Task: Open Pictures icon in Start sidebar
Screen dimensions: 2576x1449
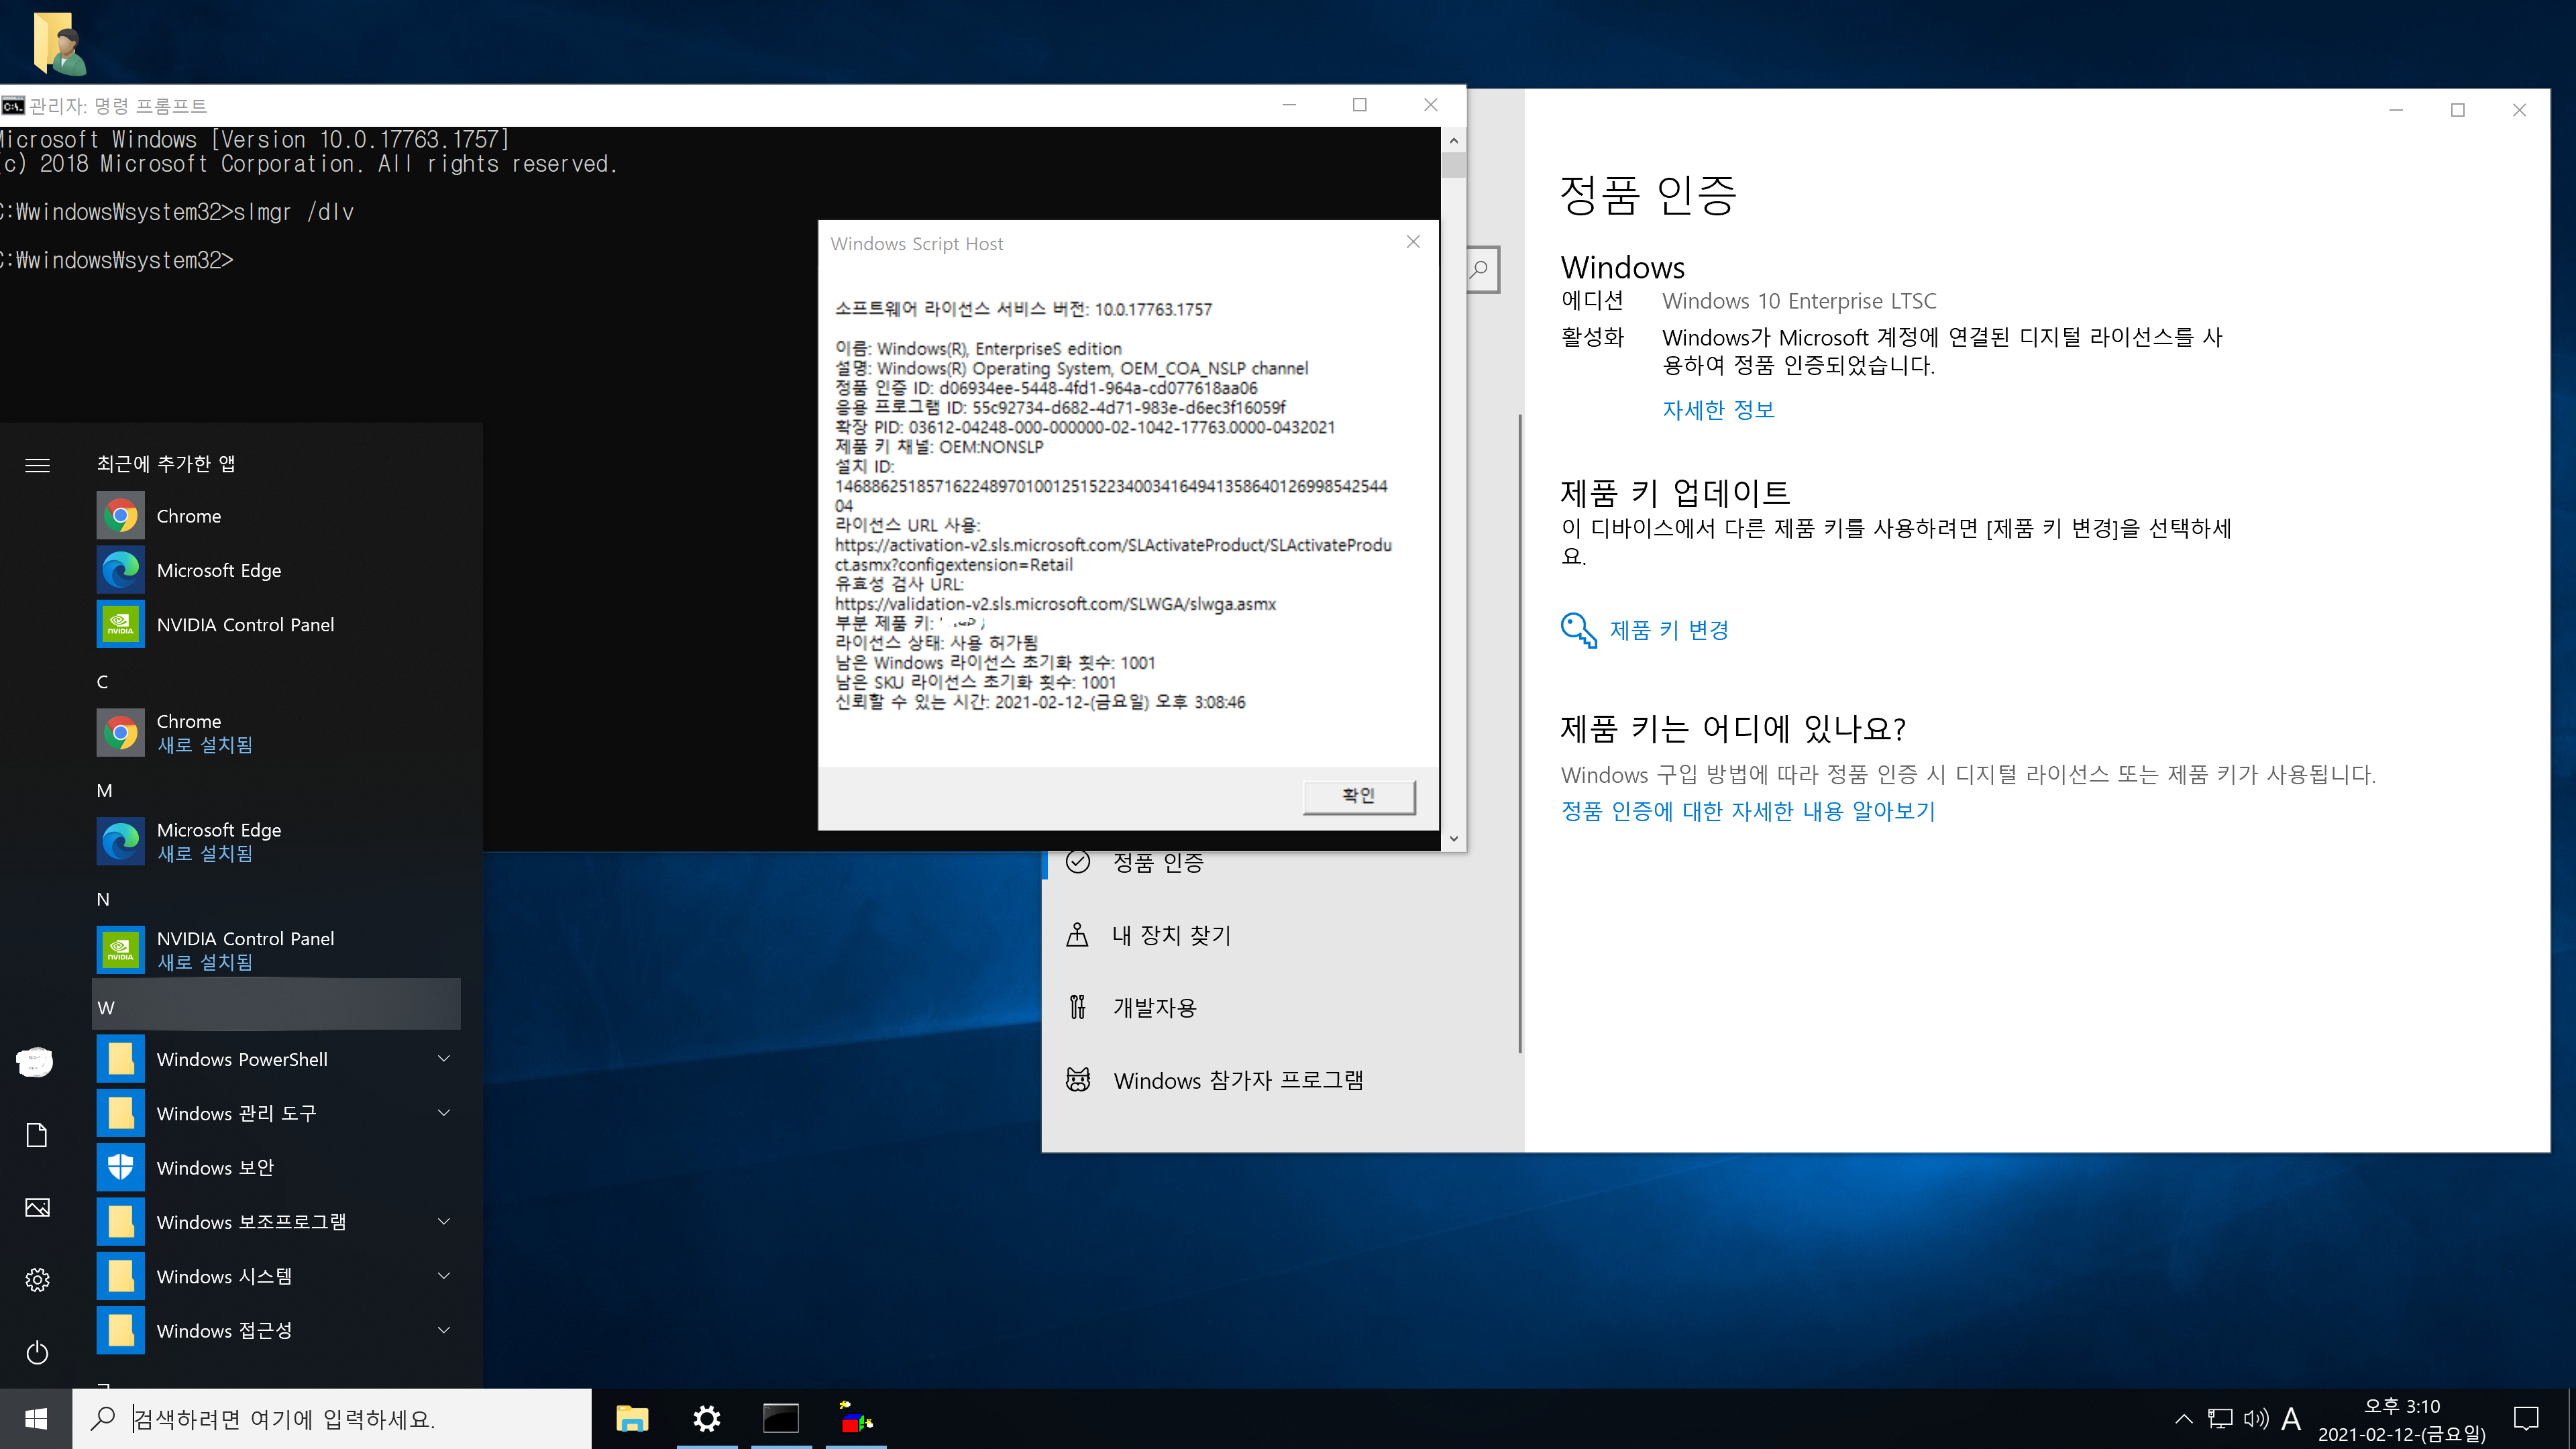Action: pyautogui.click(x=37, y=1208)
